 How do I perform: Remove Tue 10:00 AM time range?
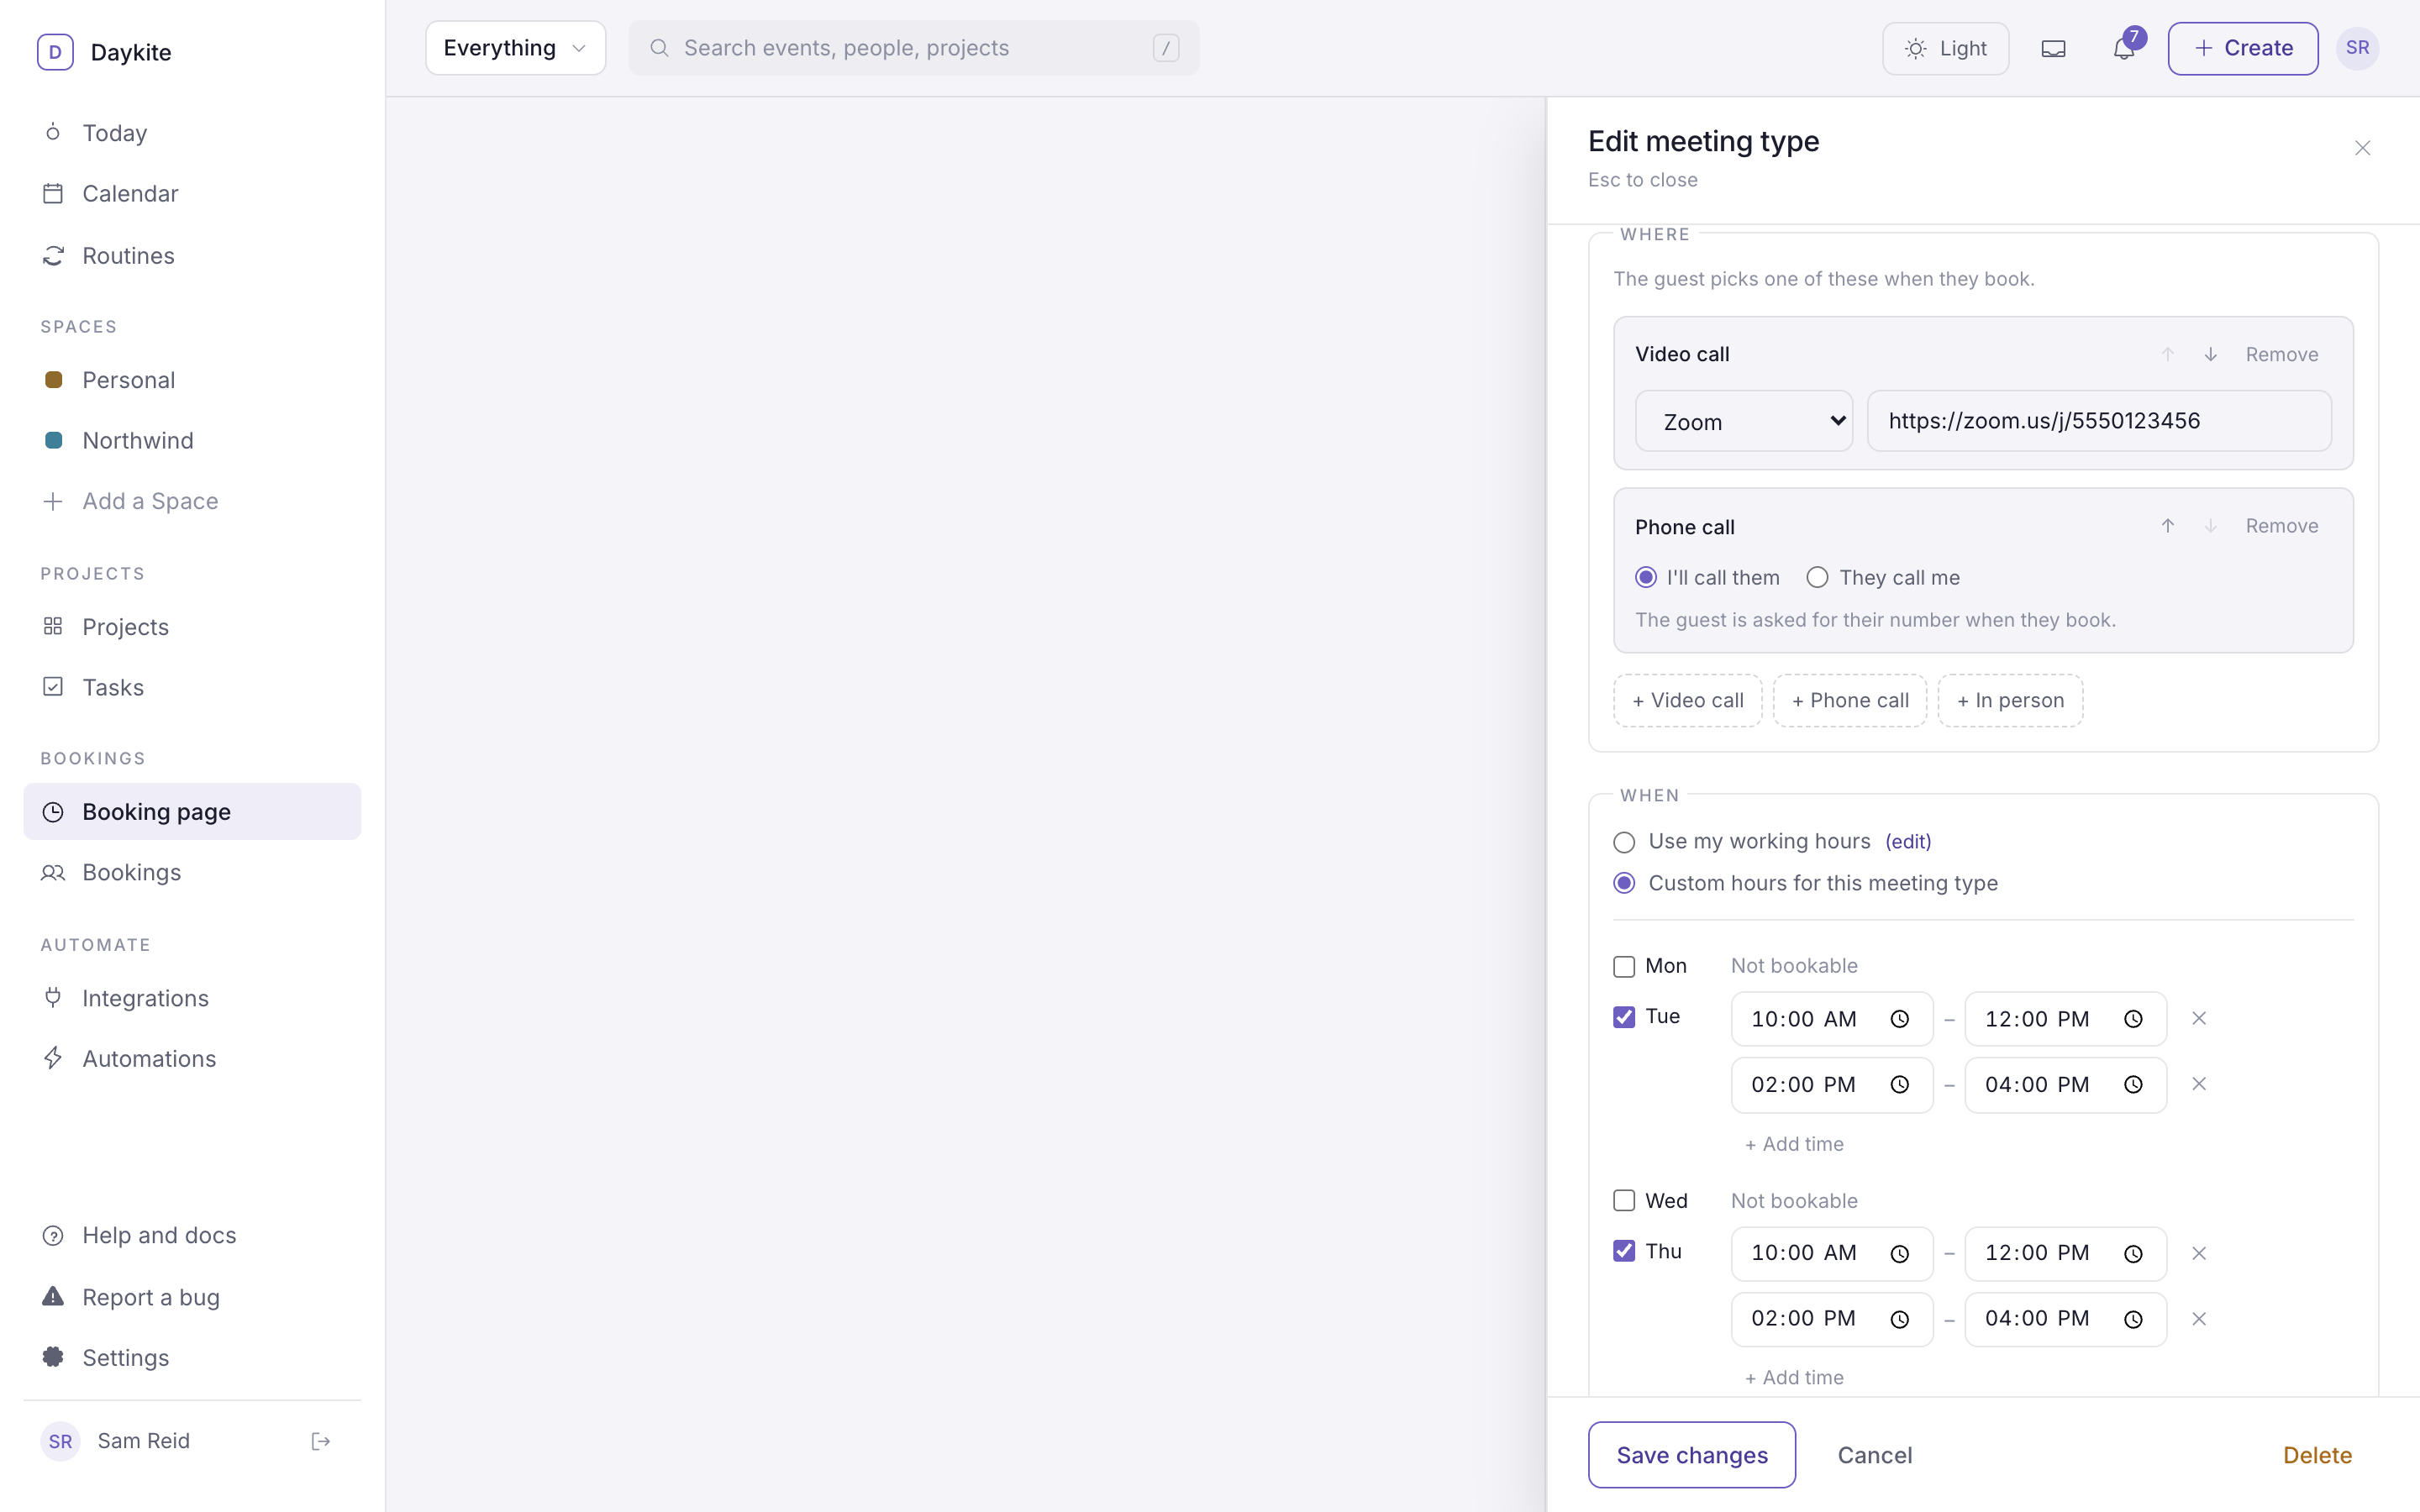tap(2198, 1018)
